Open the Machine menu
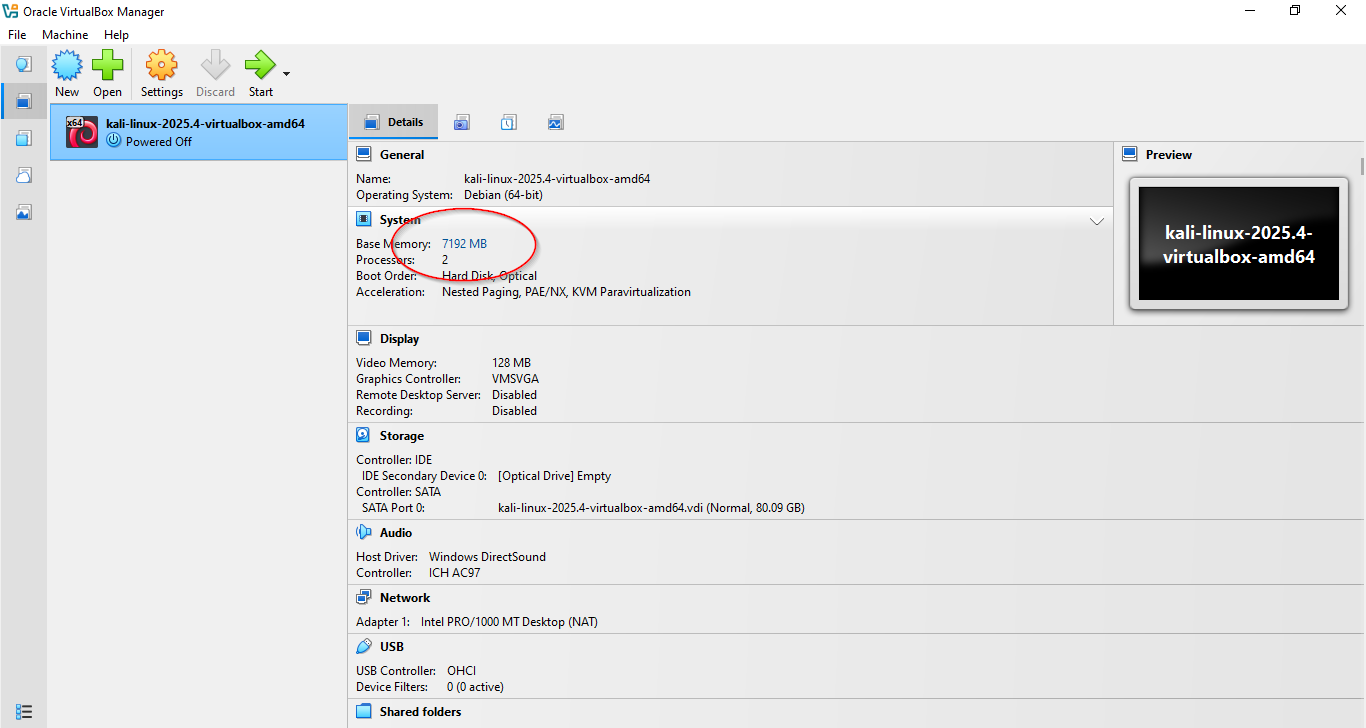Image resolution: width=1366 pixels, height=728 pixels. tap(65, 35)
